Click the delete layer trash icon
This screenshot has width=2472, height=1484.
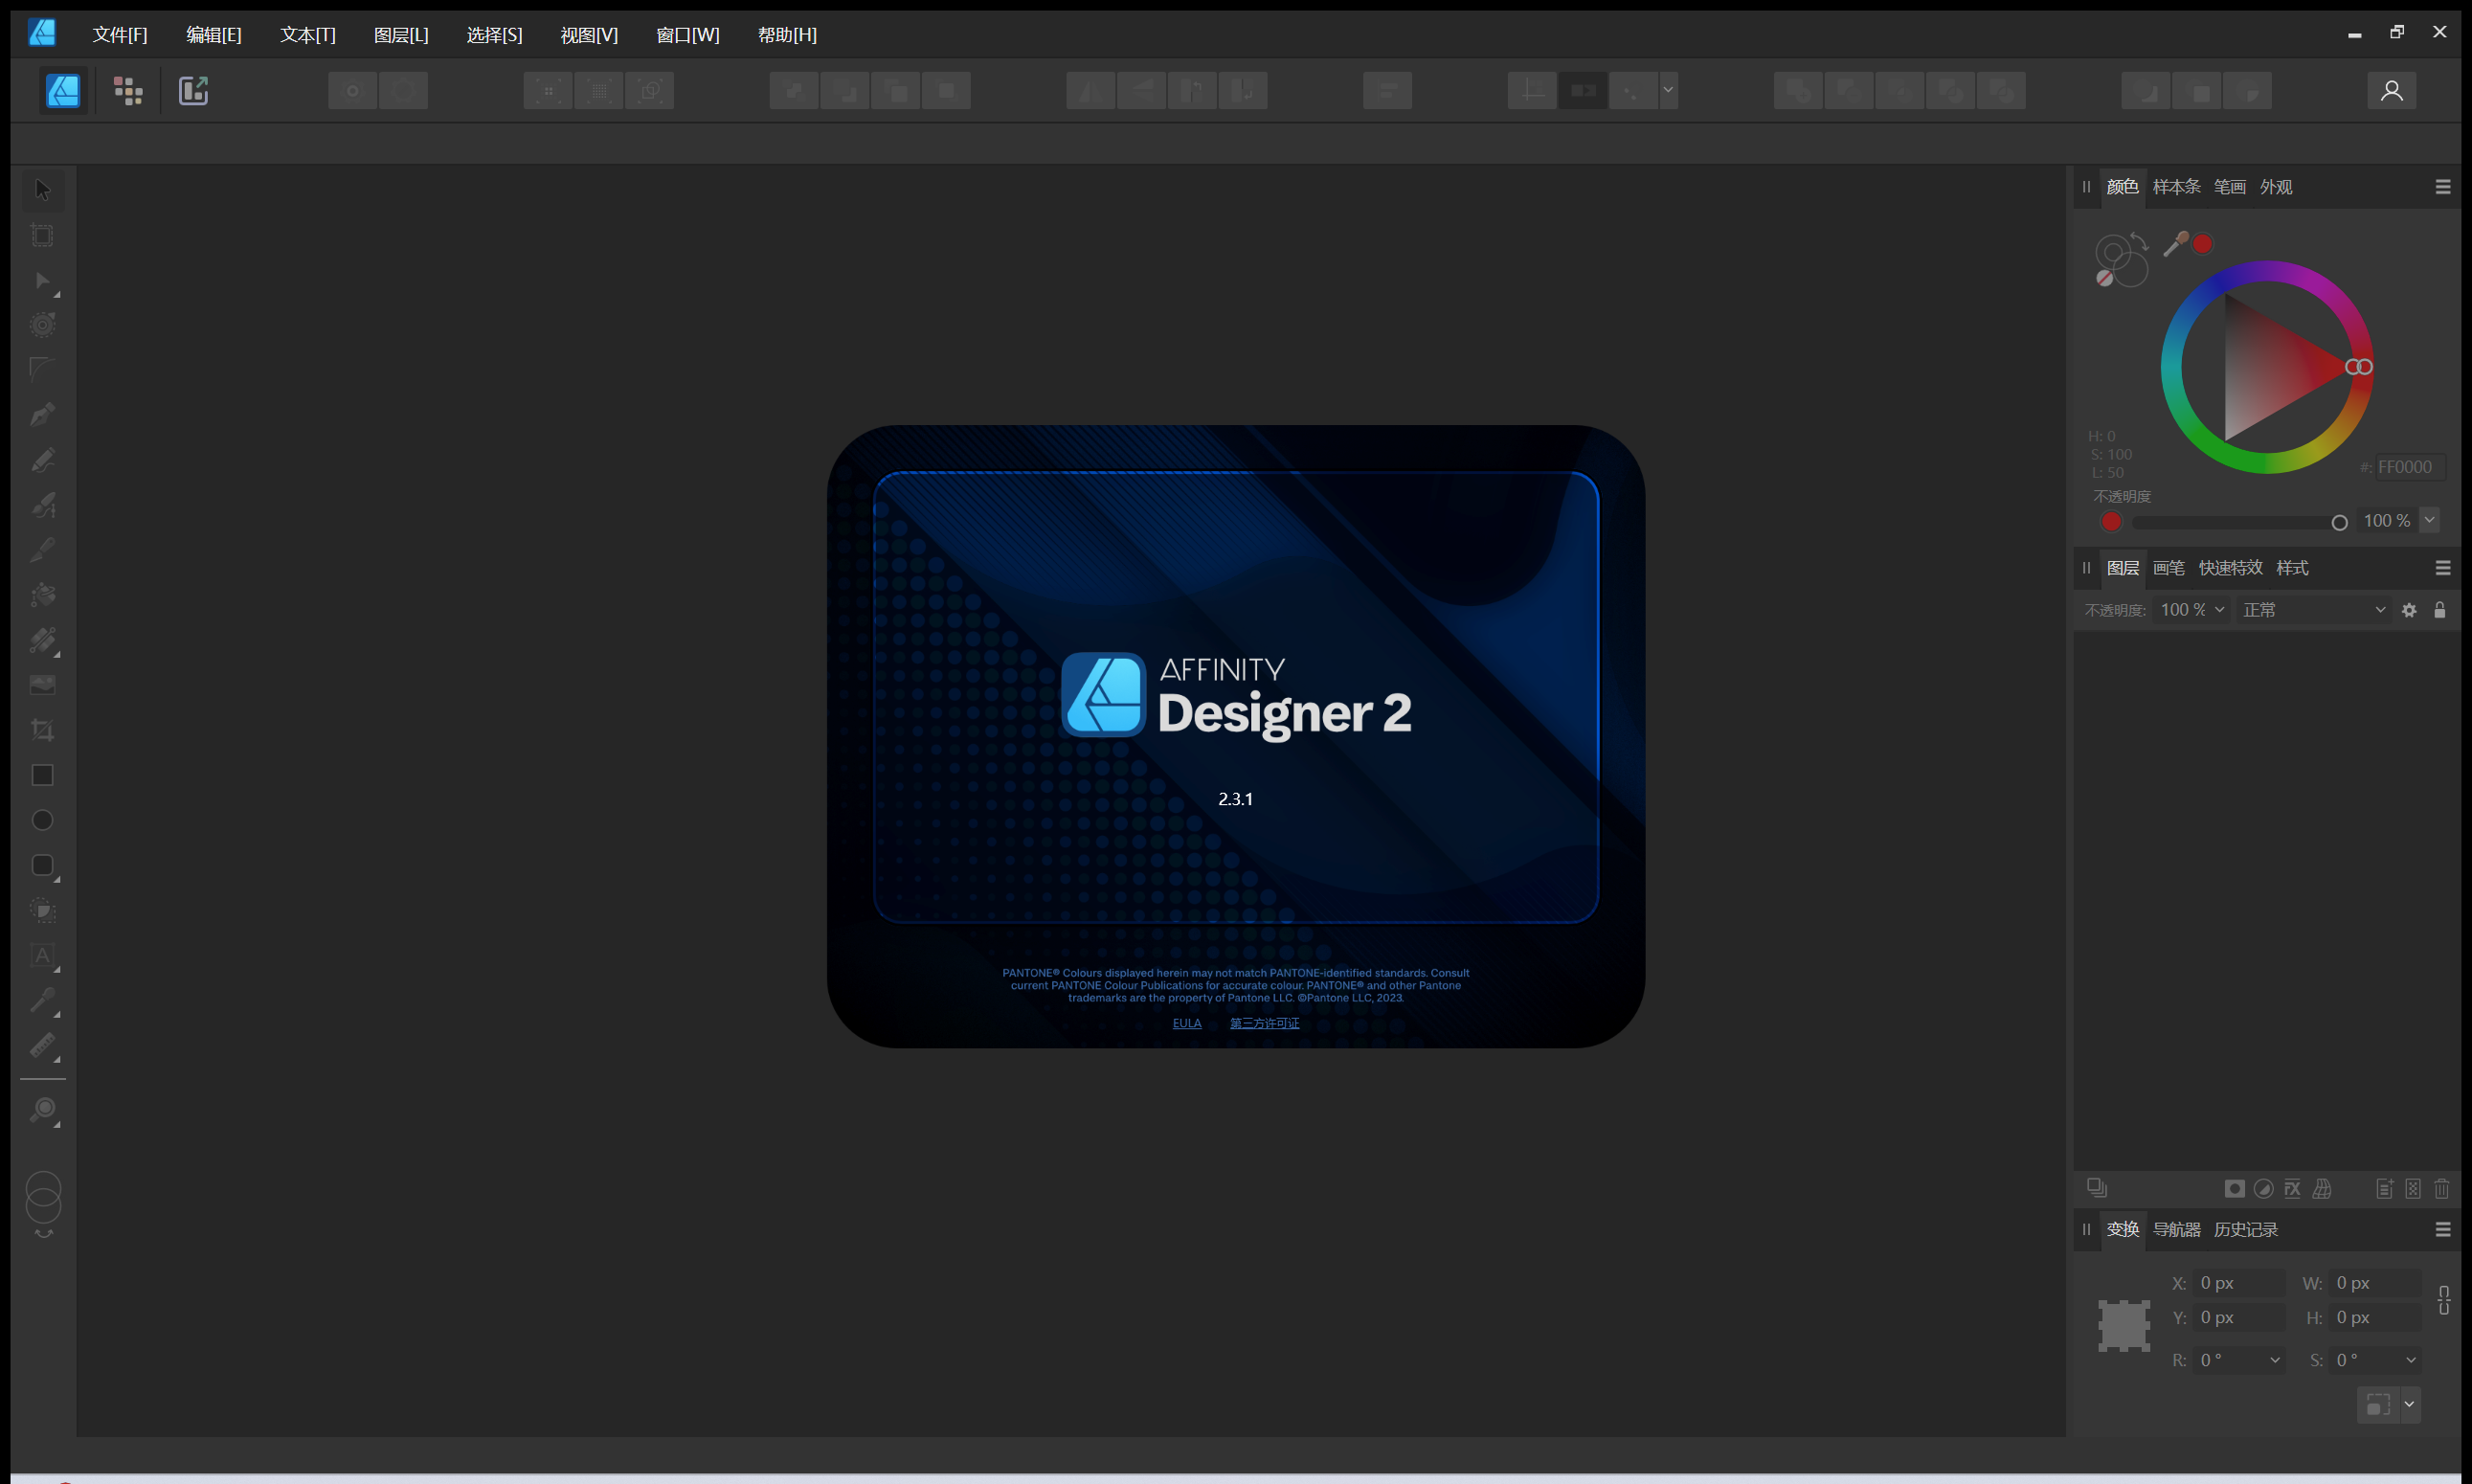pyautogui.click(x=2441, y=1189)
